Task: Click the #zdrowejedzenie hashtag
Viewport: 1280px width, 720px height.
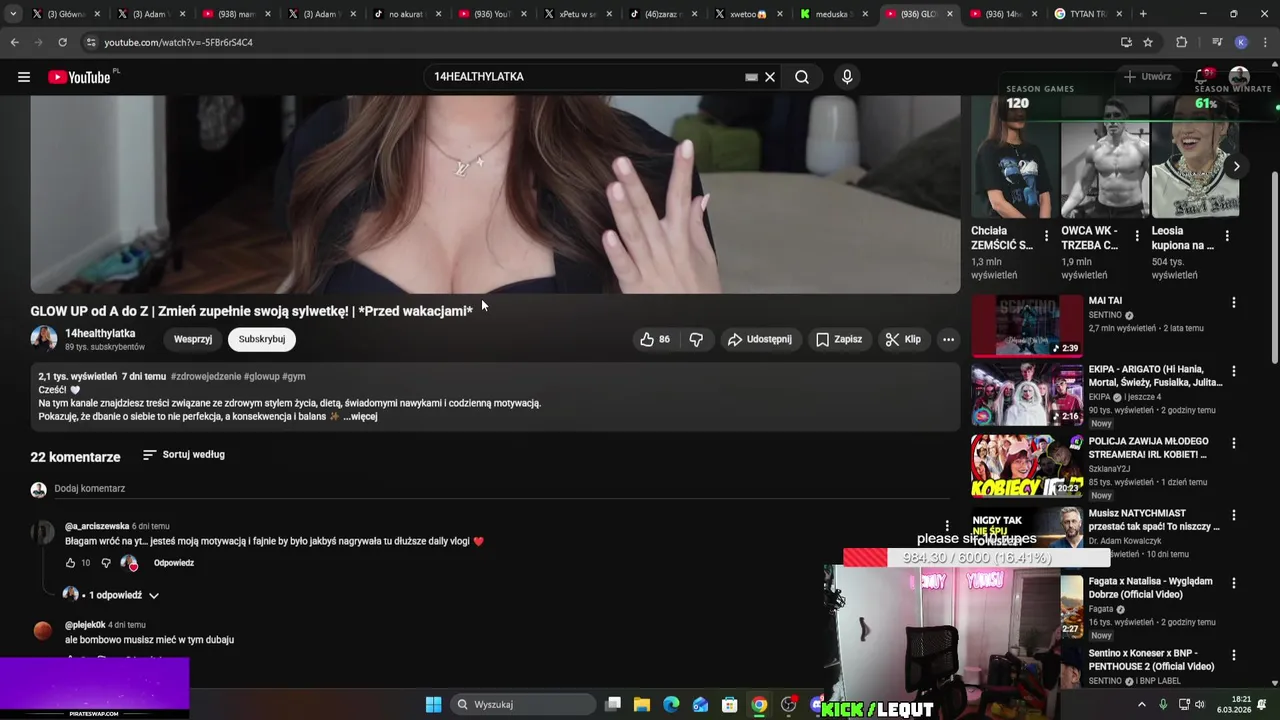Action: (x=205, y=377)
